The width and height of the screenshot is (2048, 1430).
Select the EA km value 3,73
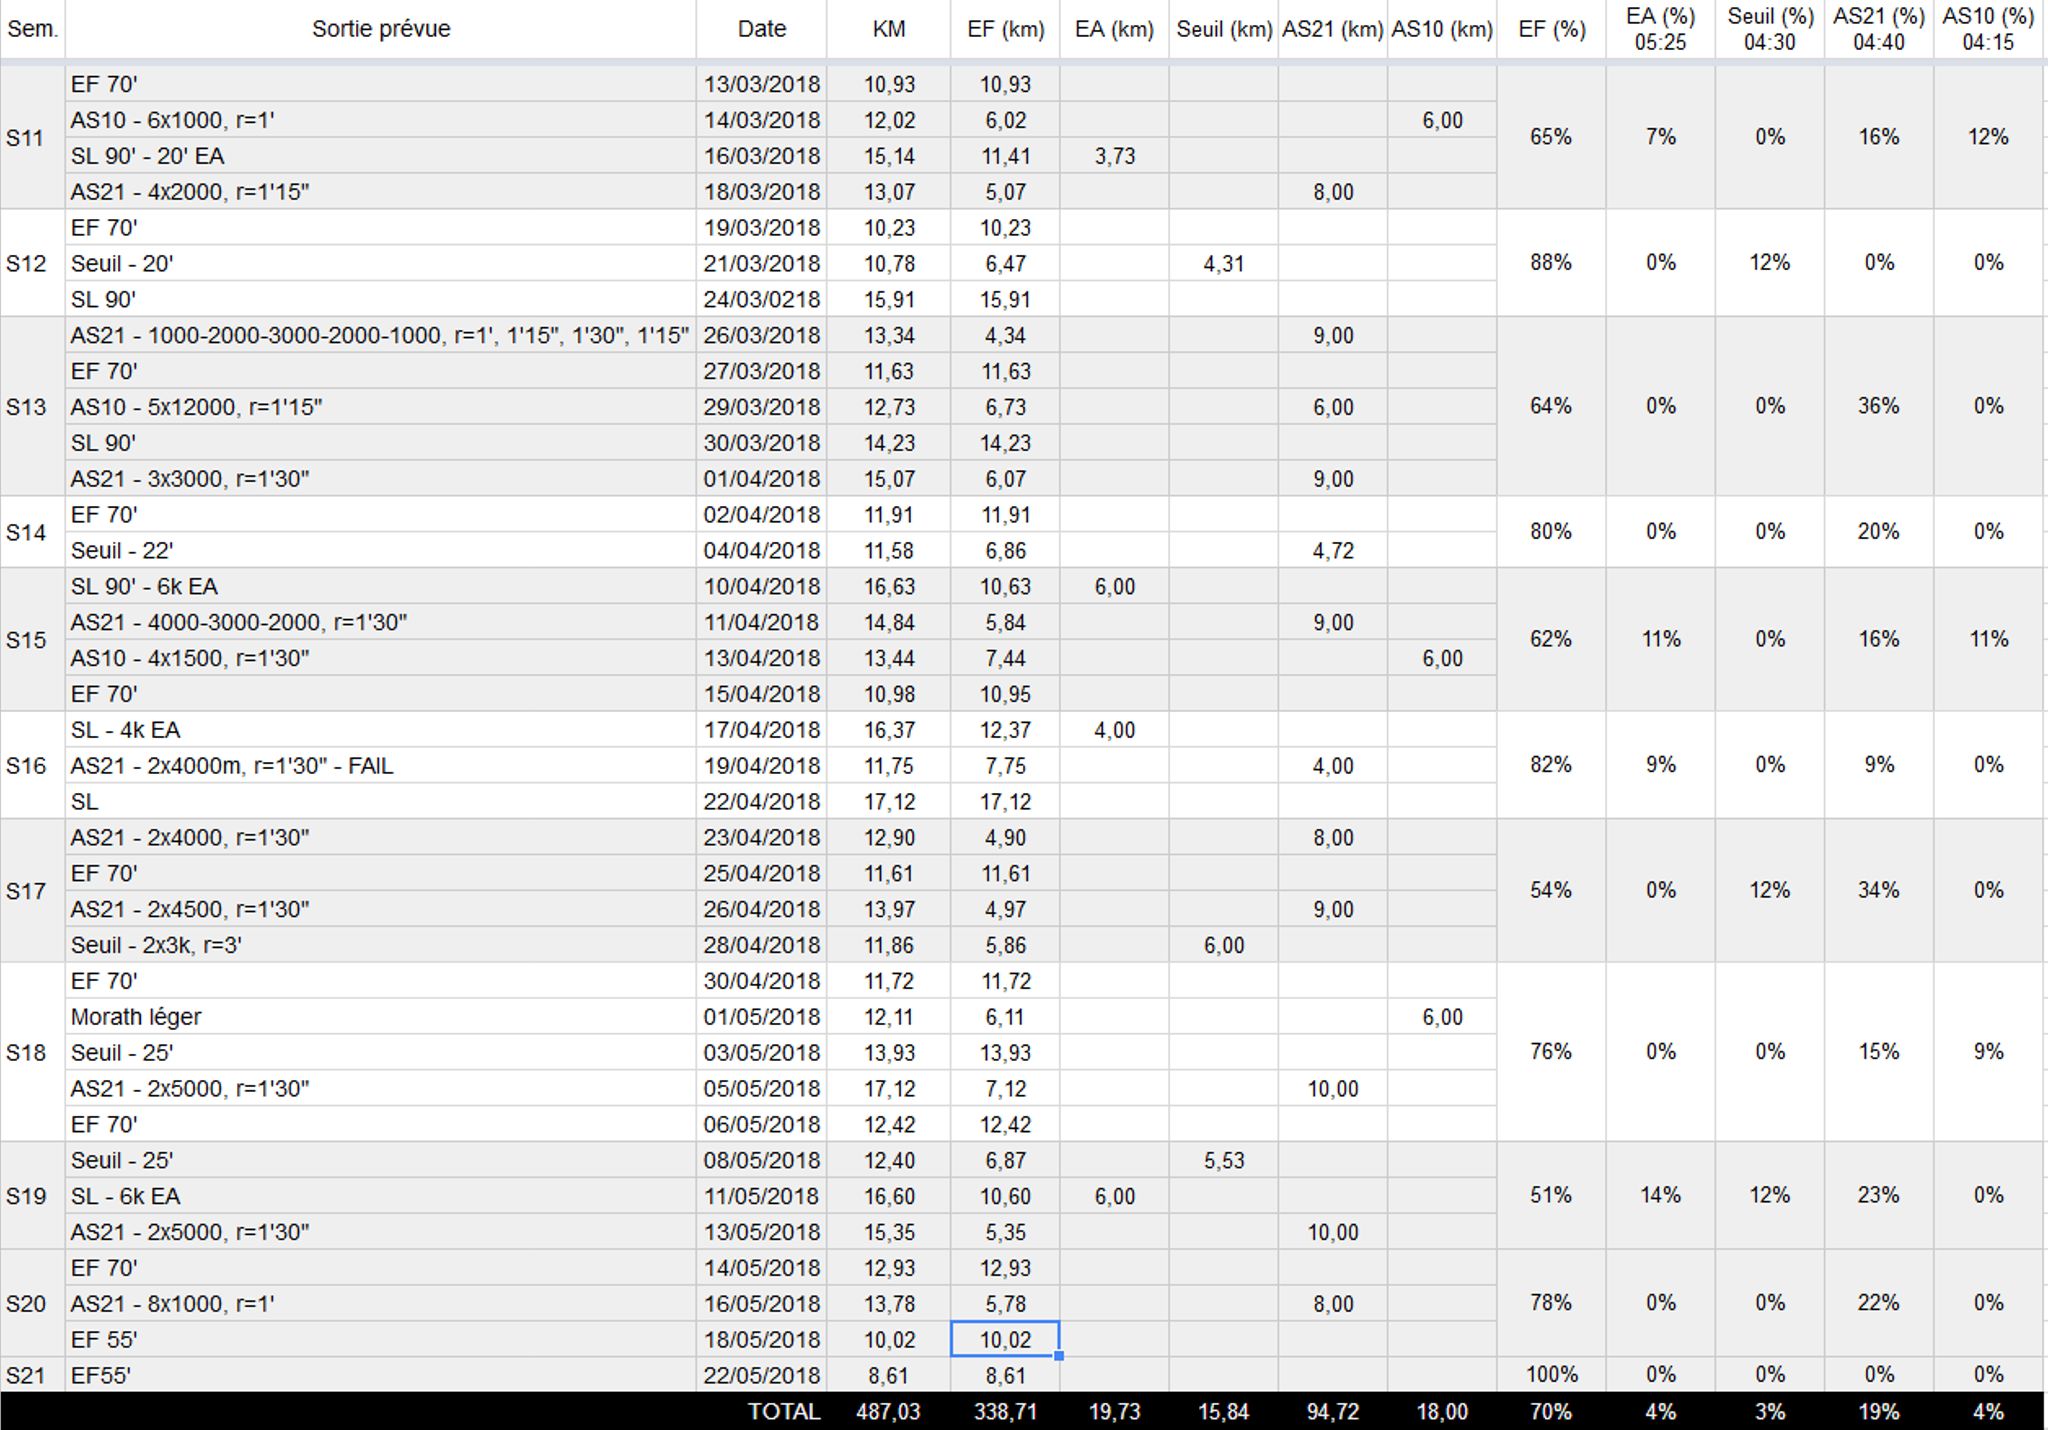pos(1114,156)
